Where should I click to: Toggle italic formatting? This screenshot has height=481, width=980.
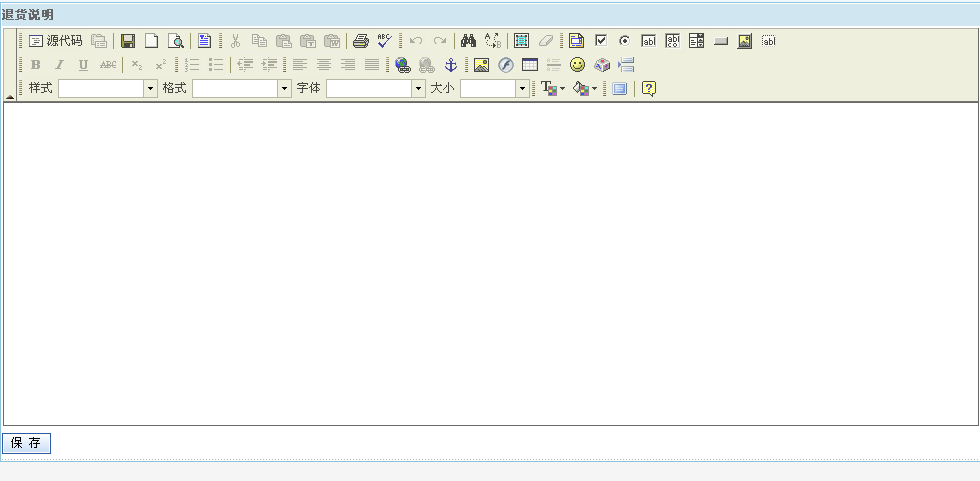[x=59, y=64]
